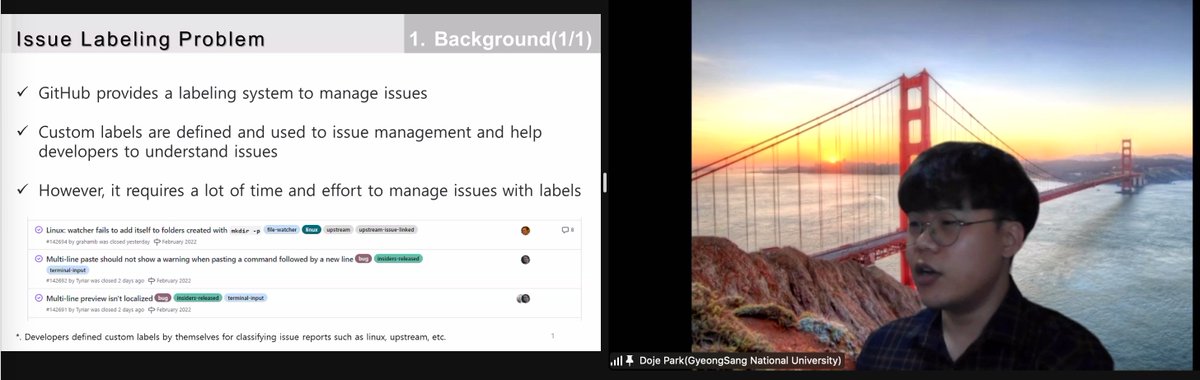The width and height of the screenshot is (1200, 380).
Task: Click footnote 'Developers defined custom labels by themselves'
Action: point(231,336)
